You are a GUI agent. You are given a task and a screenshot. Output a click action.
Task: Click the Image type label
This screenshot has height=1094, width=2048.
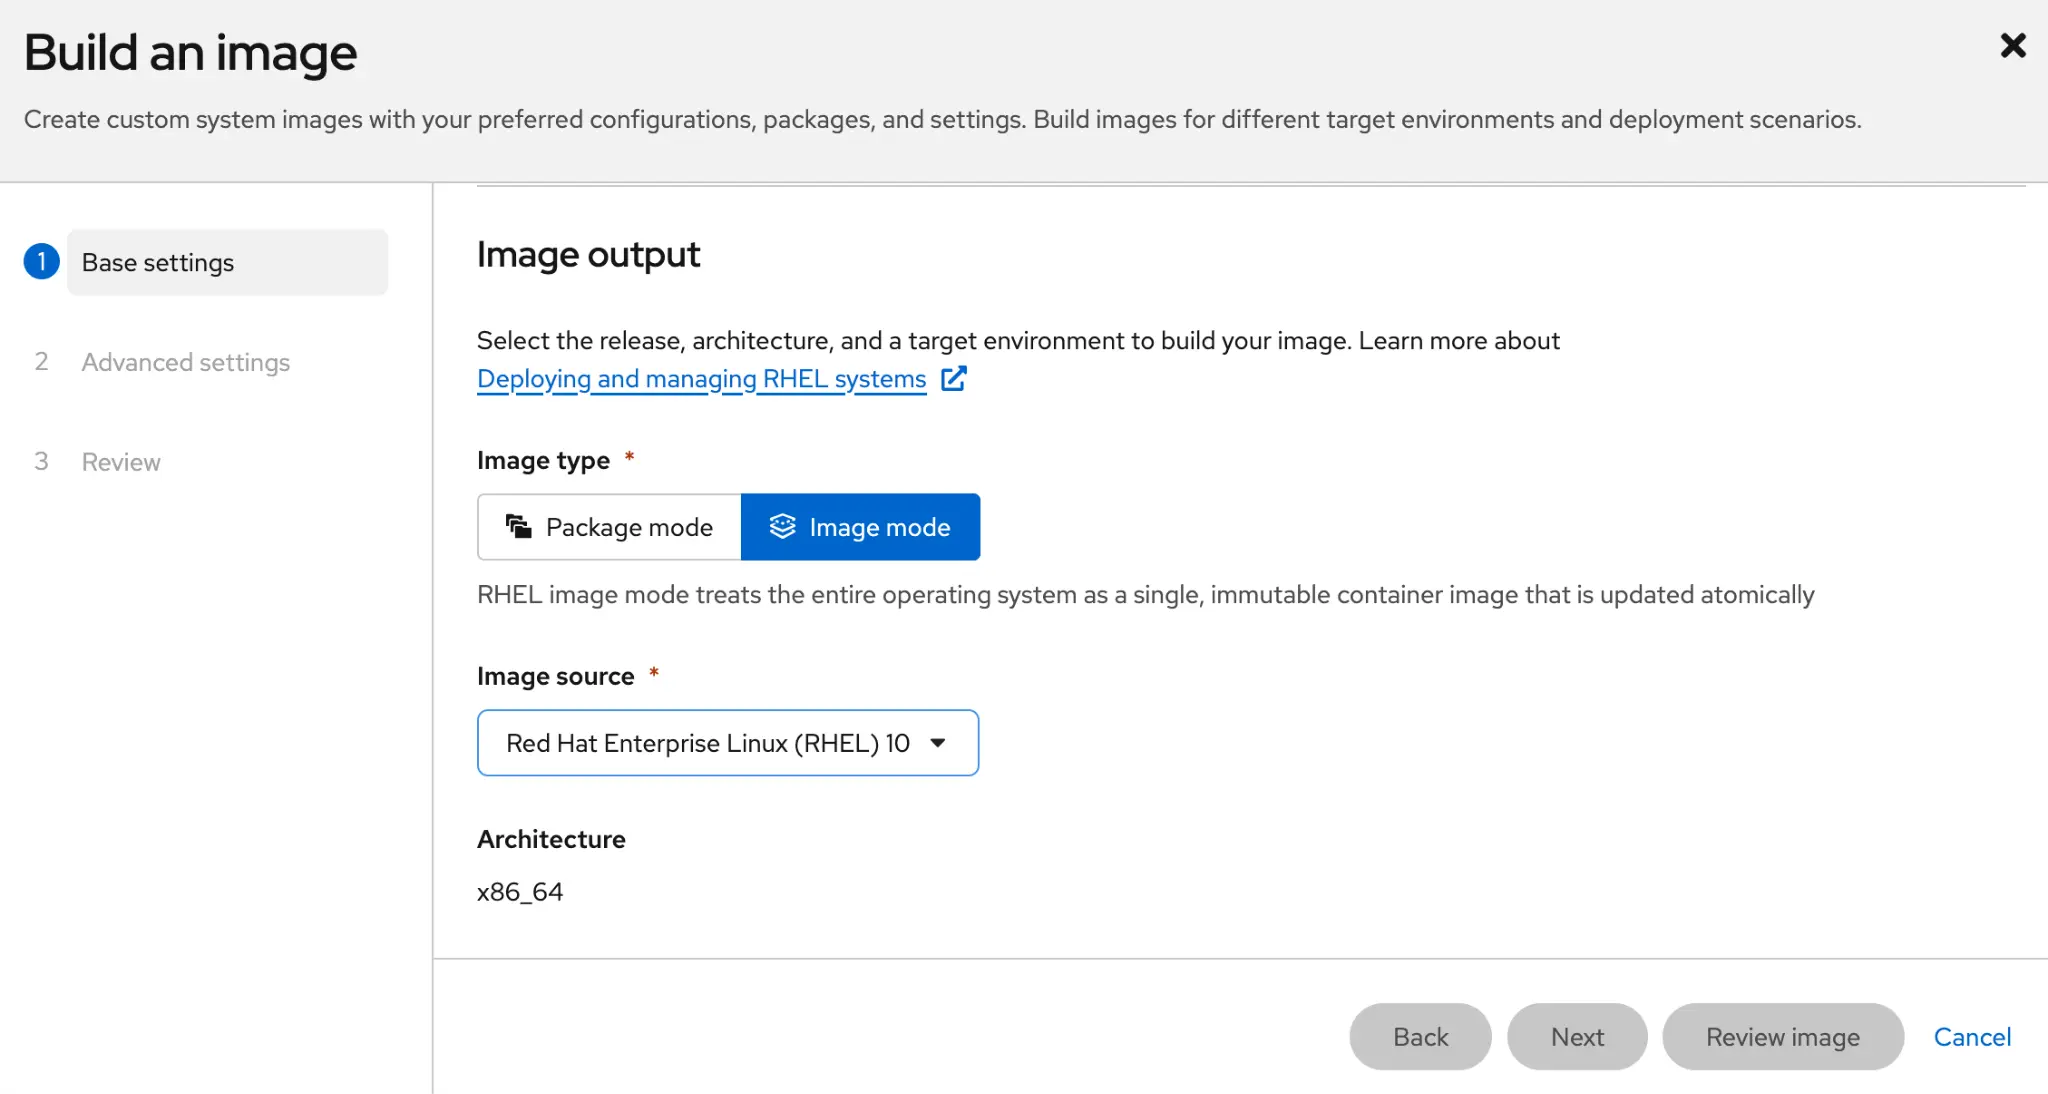[x=543, y=460]
